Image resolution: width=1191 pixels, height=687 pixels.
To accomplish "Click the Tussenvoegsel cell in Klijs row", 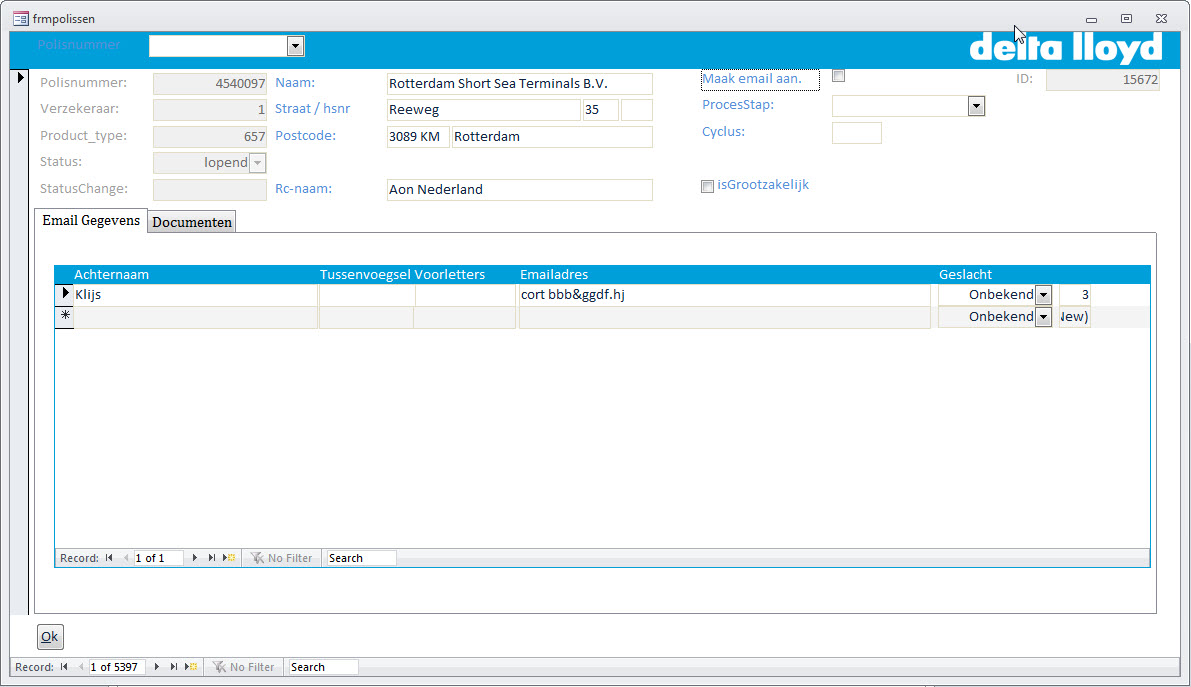I will 367,295.
